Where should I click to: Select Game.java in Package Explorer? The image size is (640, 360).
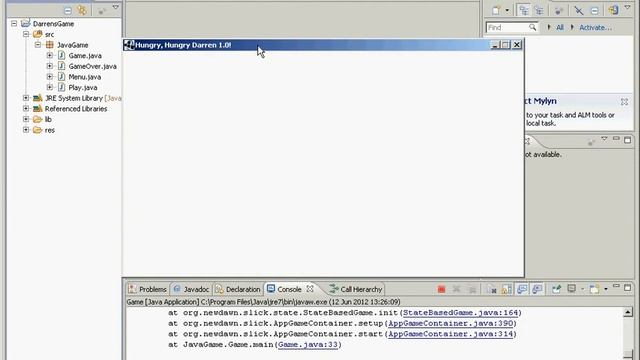click(85, 56)
